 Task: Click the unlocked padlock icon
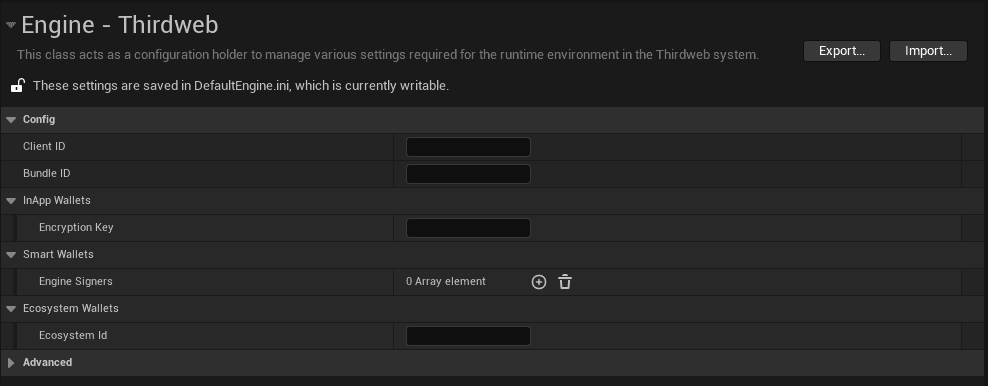click(x=17, y=86)
